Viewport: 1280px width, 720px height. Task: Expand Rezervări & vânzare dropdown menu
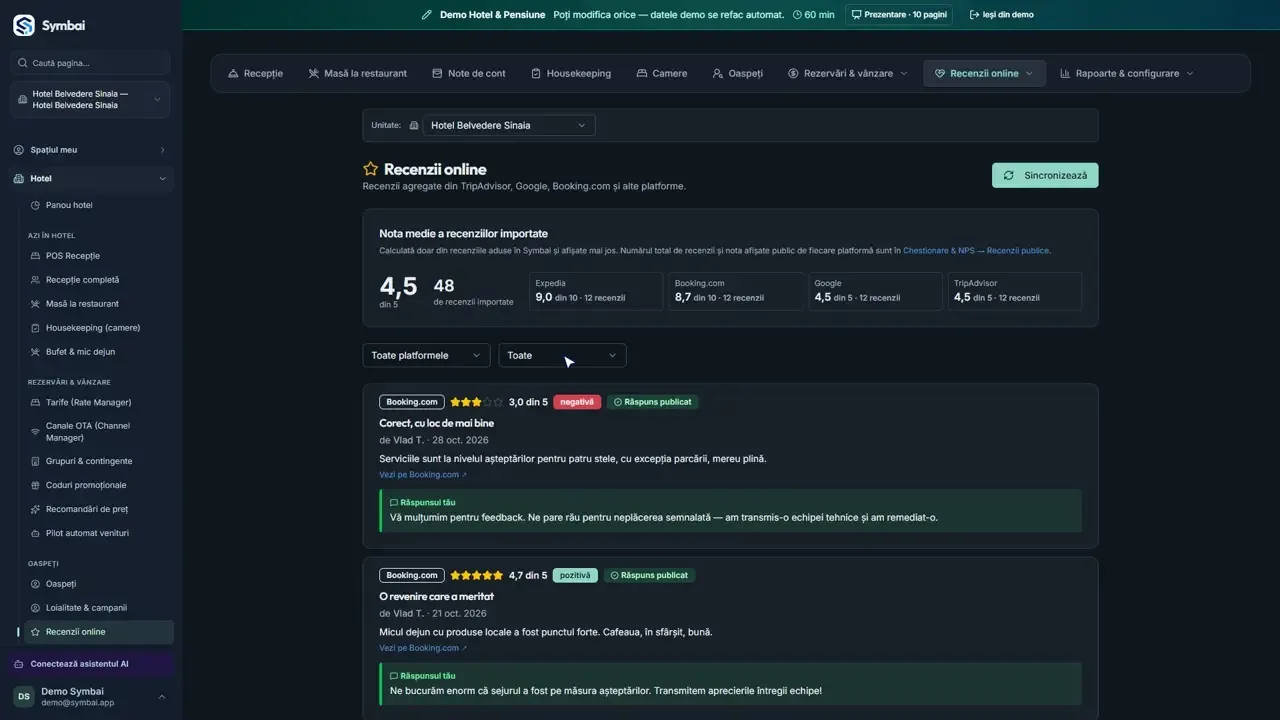pos(848,73)
